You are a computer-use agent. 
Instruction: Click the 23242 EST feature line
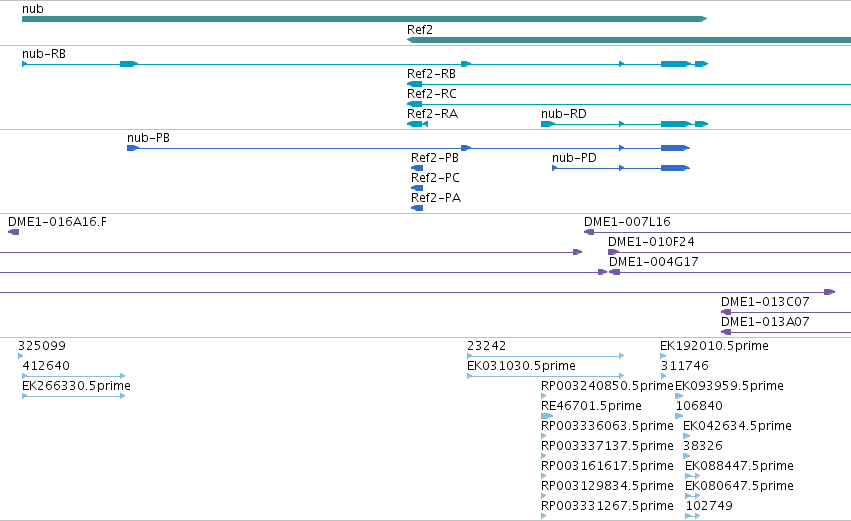(x=545, y=356)
